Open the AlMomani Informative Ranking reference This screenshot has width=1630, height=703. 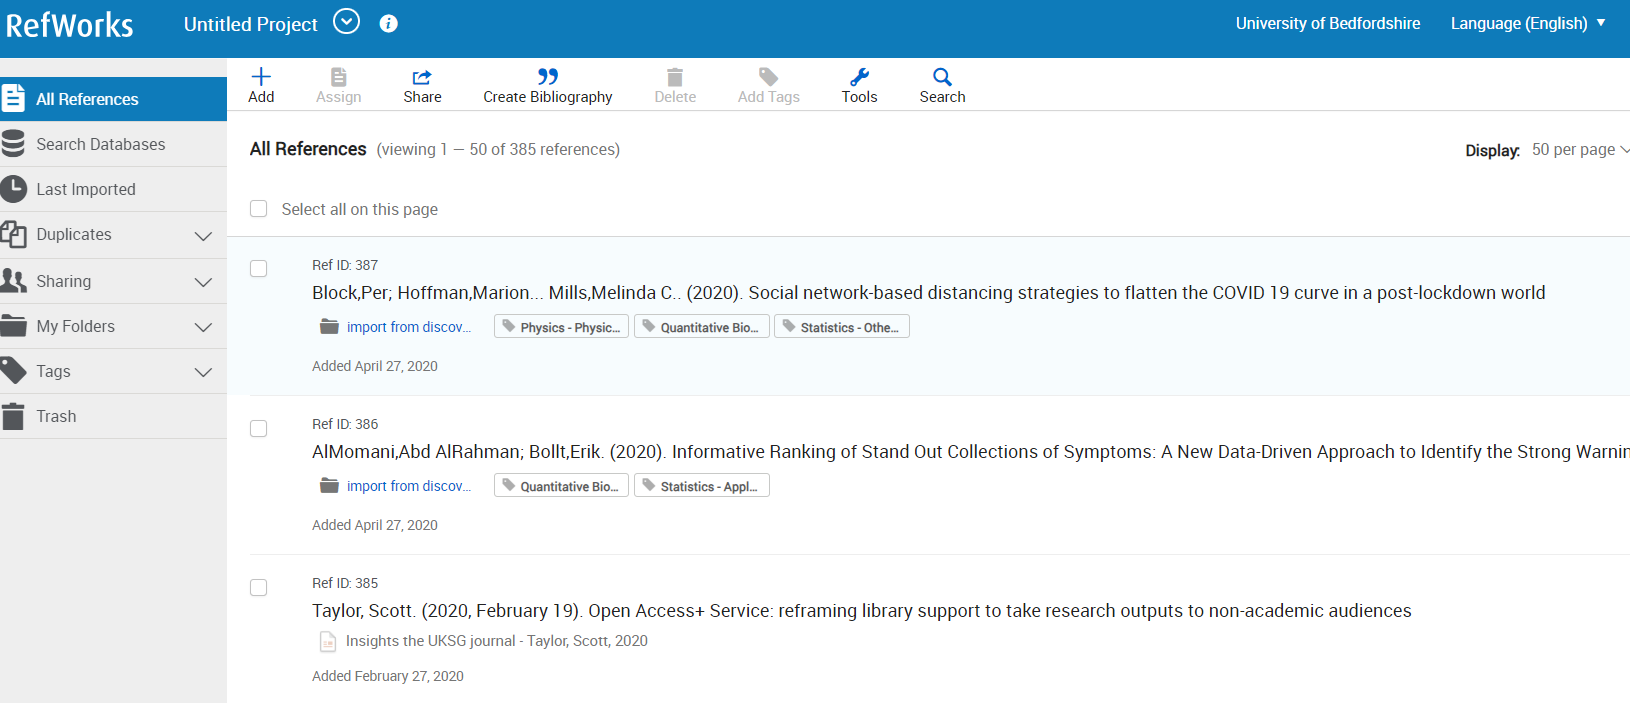click(x=970, y=451)
